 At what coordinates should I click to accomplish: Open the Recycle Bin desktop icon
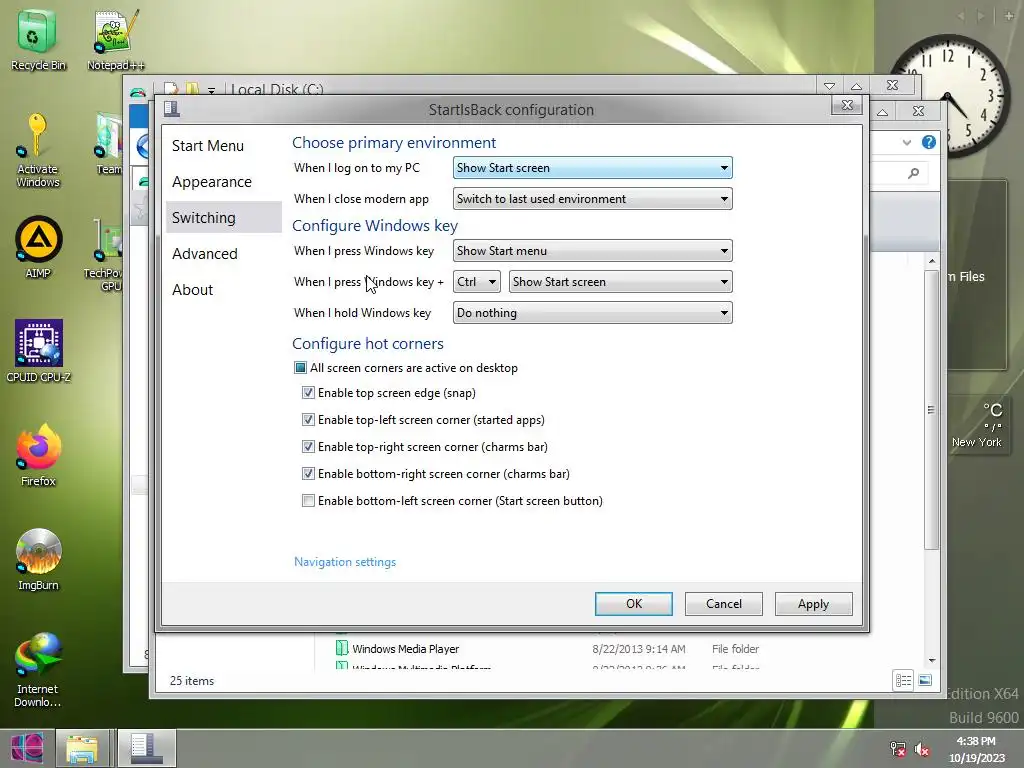coord(38,40)
